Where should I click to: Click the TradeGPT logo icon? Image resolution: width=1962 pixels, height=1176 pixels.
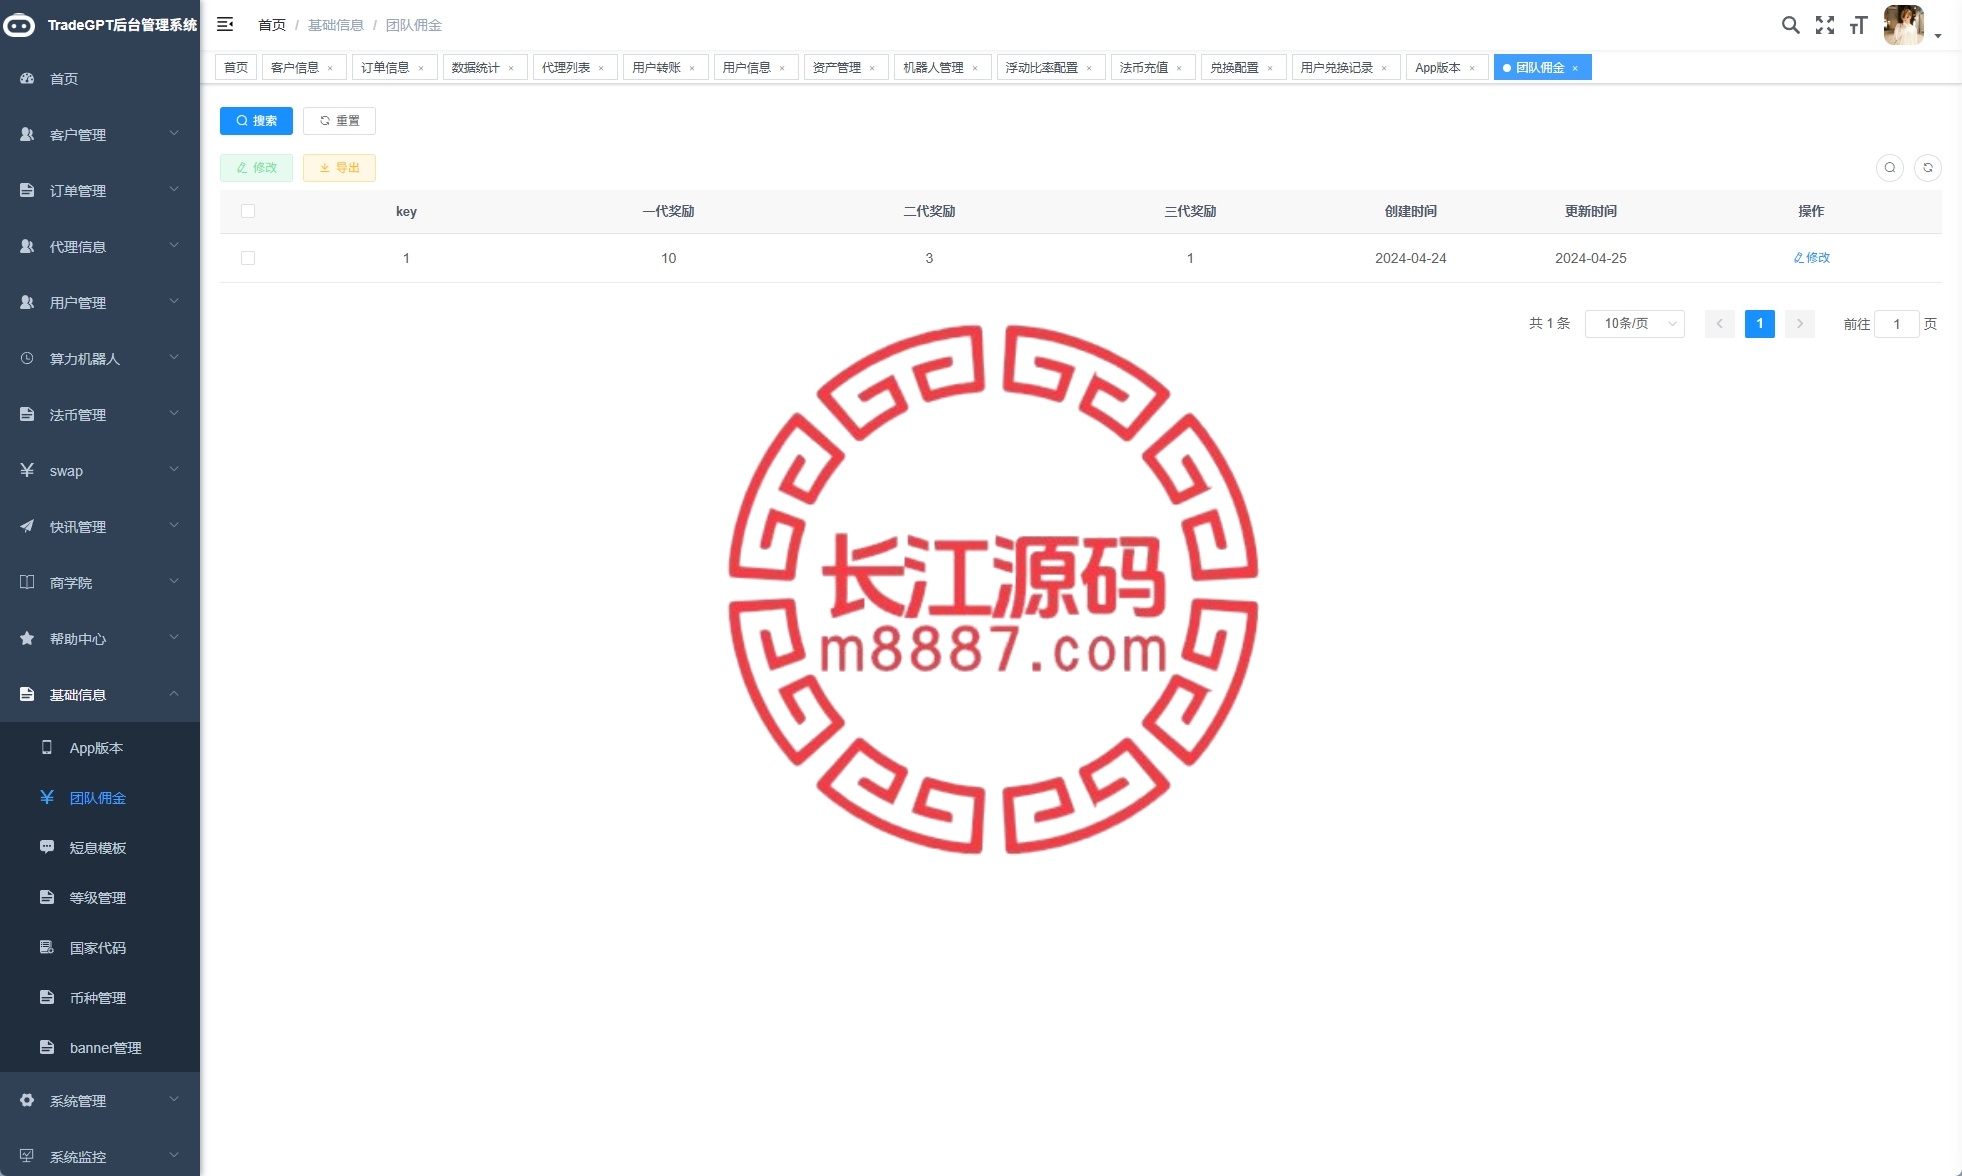click(x=19, y=25)
